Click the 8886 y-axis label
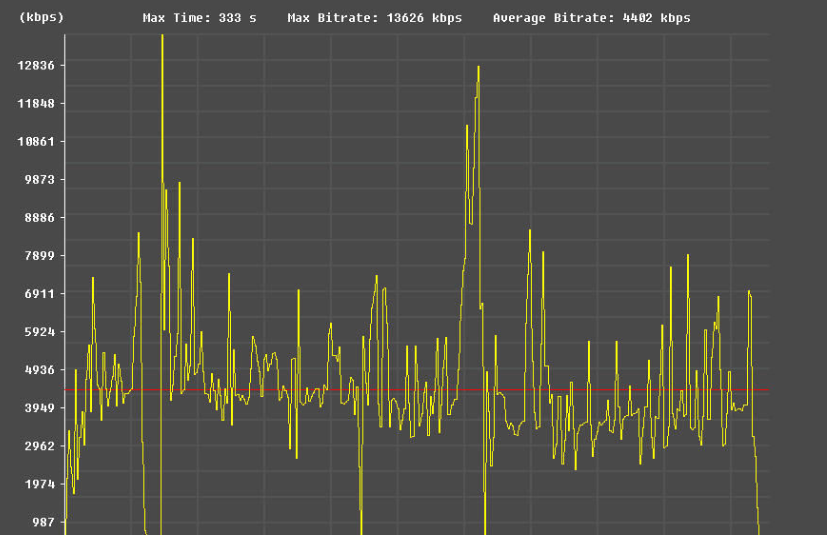 click(40, 217)
